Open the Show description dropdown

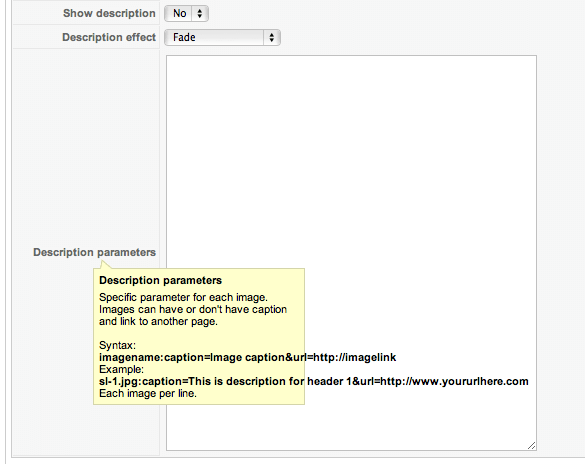pyautogui.click(x=186, y=13)
